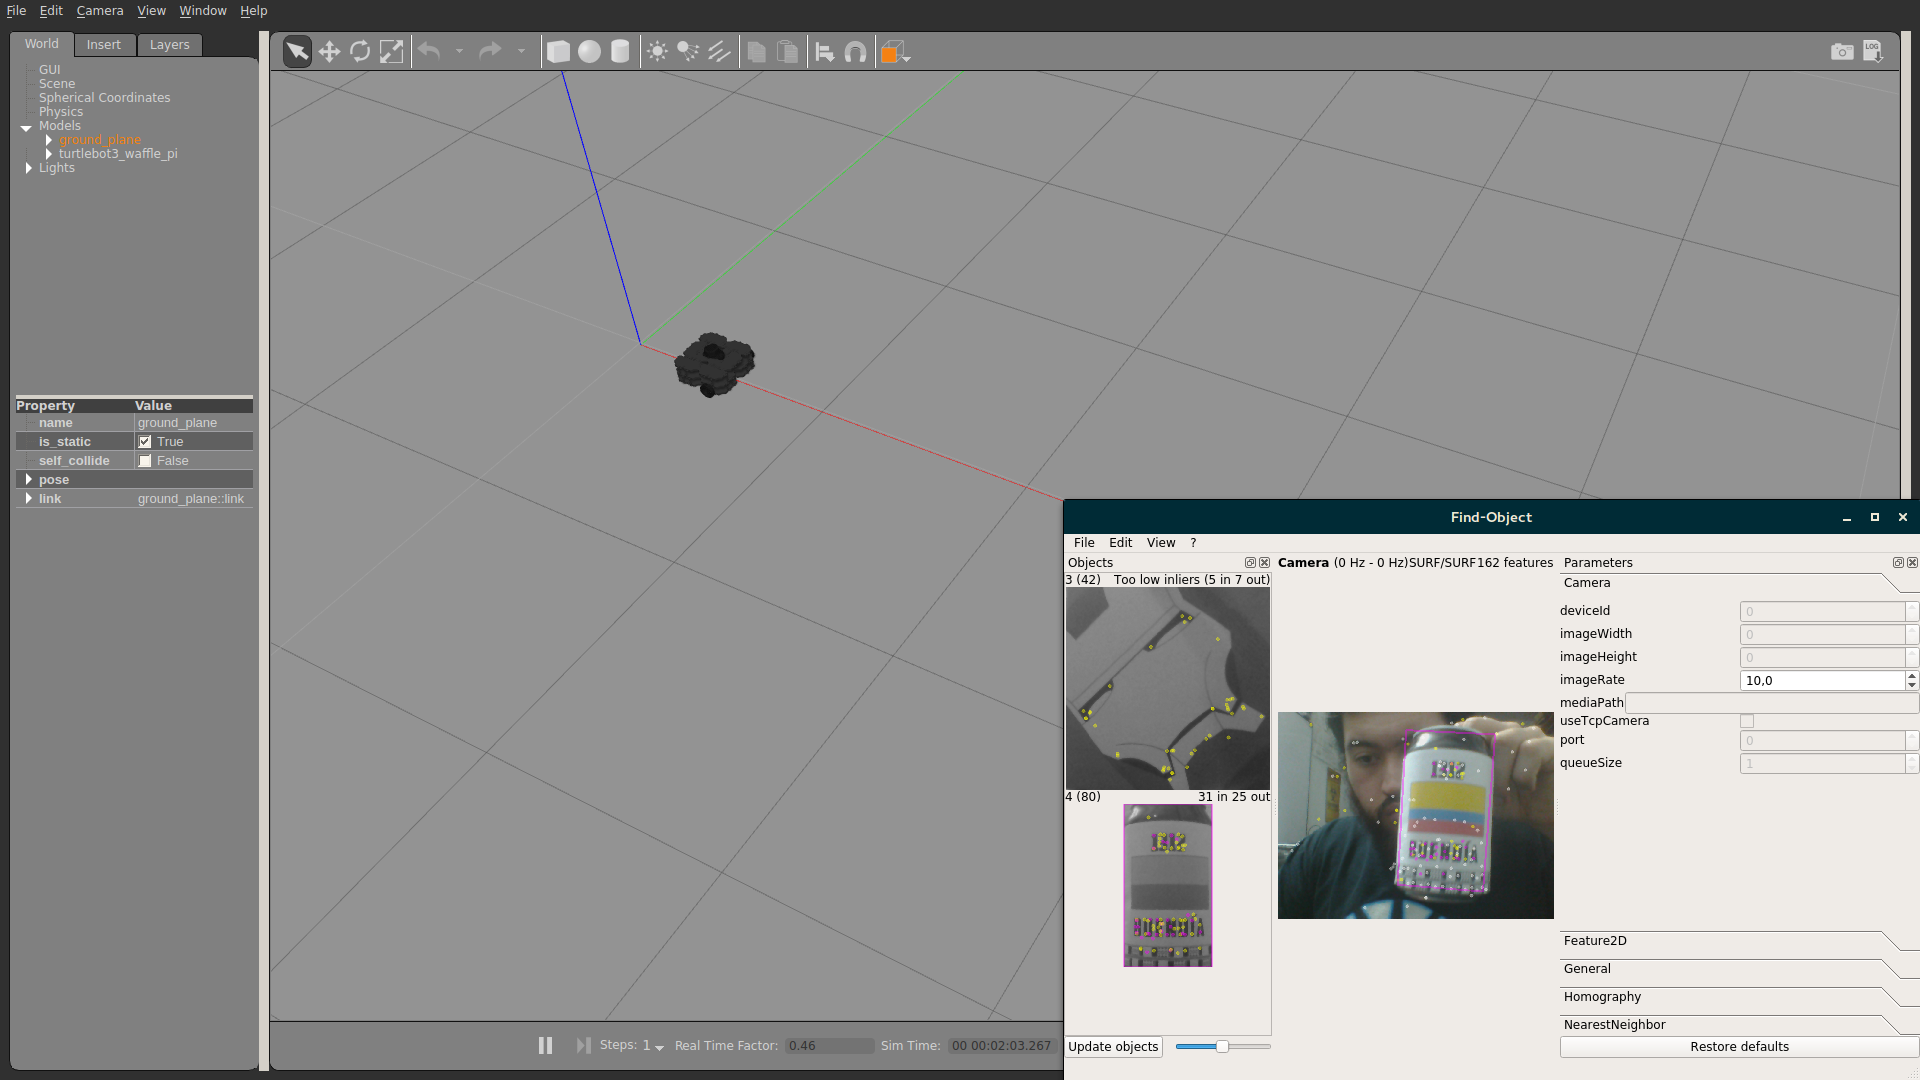Enable the self_collide property
Screen dimensions: 1920x1080
(x=145, y=460)
